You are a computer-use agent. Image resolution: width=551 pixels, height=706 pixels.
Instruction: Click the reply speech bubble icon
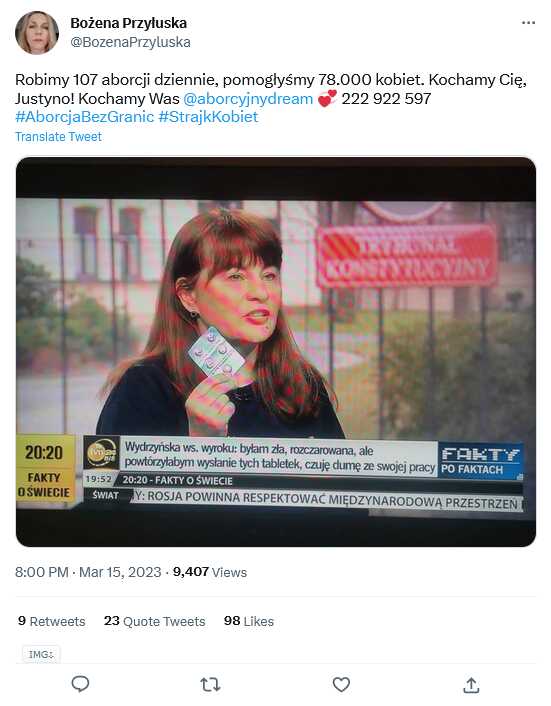point(81,684)
